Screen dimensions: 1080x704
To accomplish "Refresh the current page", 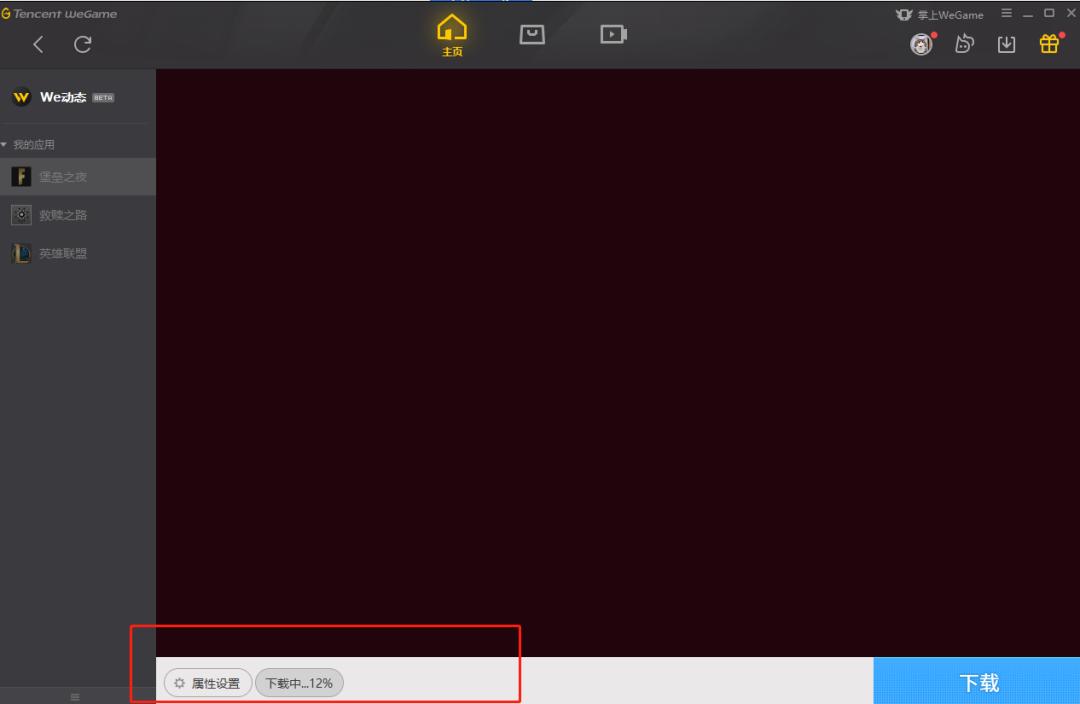I will [x=84, y=44].
